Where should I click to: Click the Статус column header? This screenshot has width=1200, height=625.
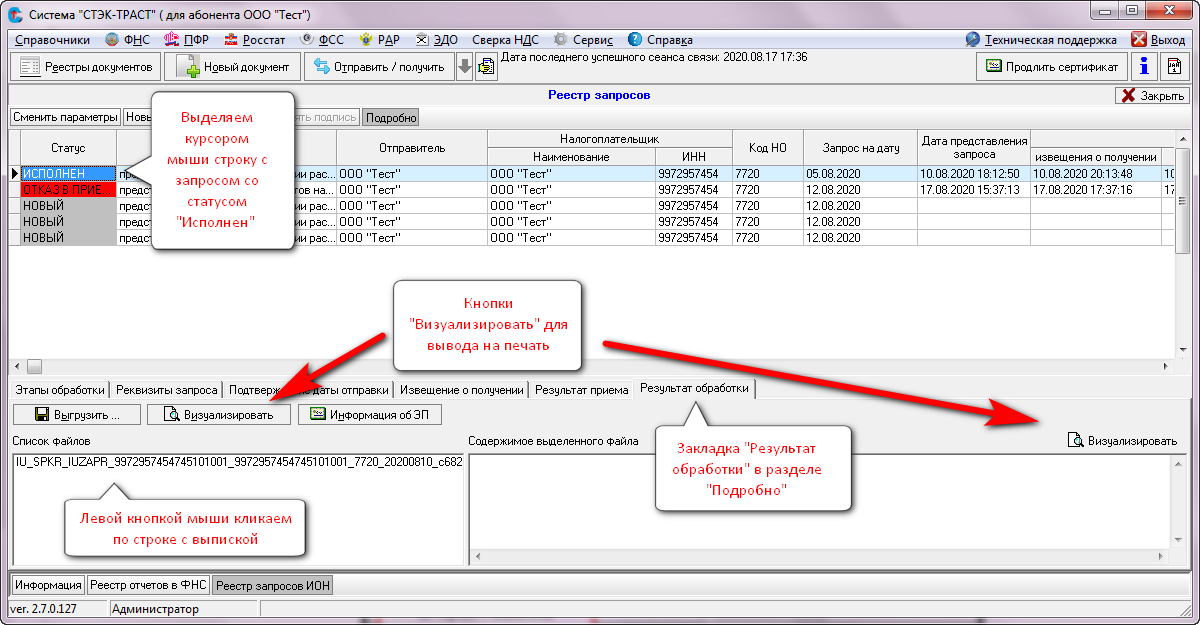[x=68, y=148]
